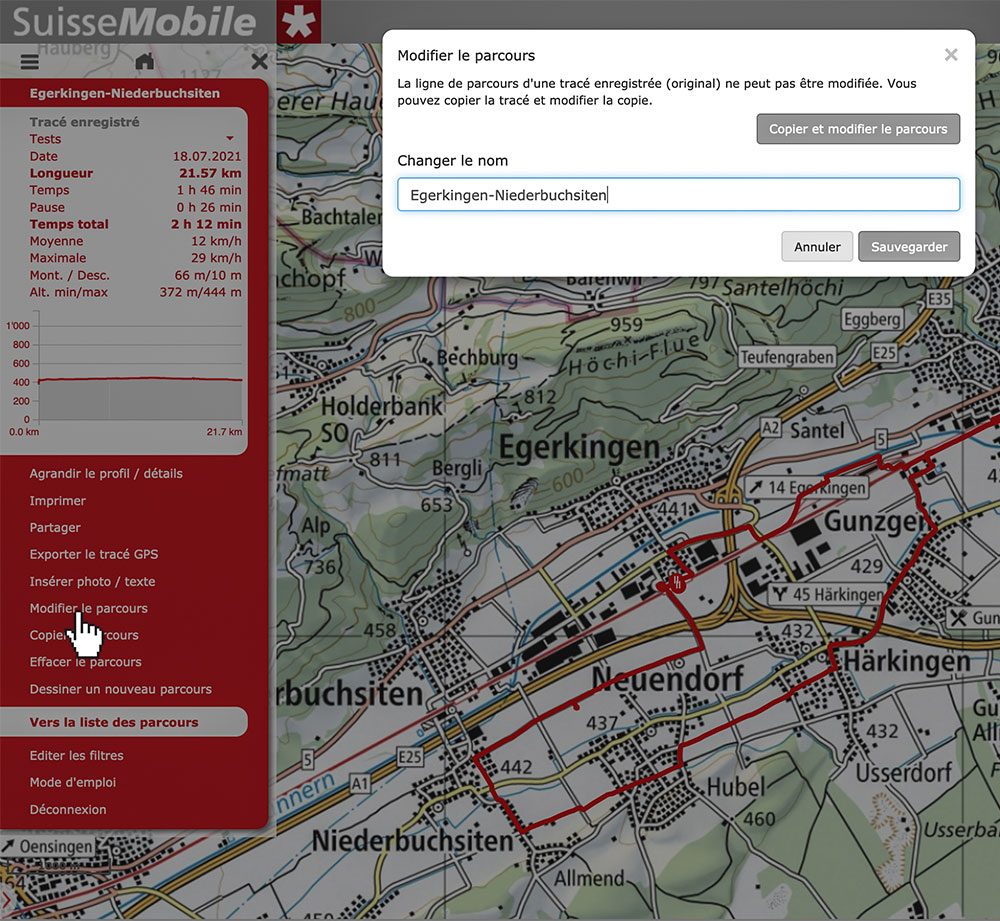Close the Modifier le parcours dialog

[951, 55]
